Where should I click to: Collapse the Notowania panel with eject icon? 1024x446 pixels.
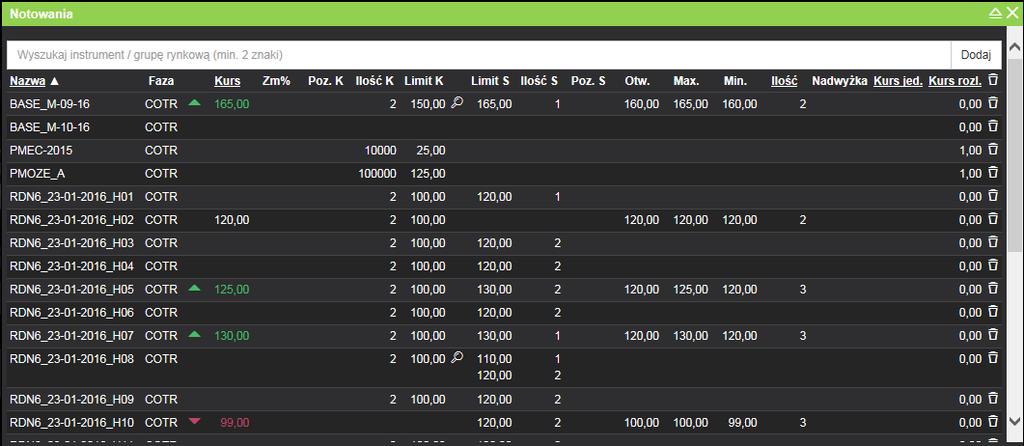coord(995,13)
